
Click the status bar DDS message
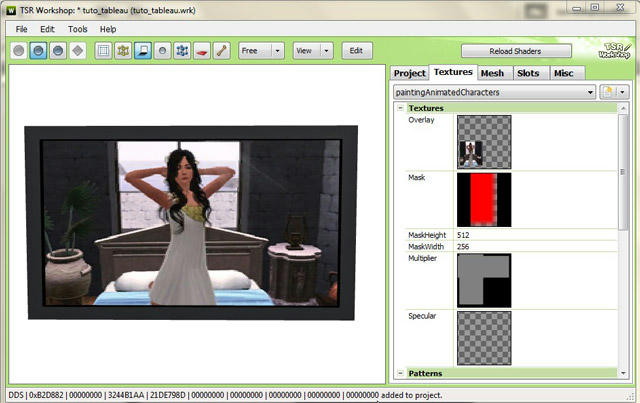coord(225,395)
